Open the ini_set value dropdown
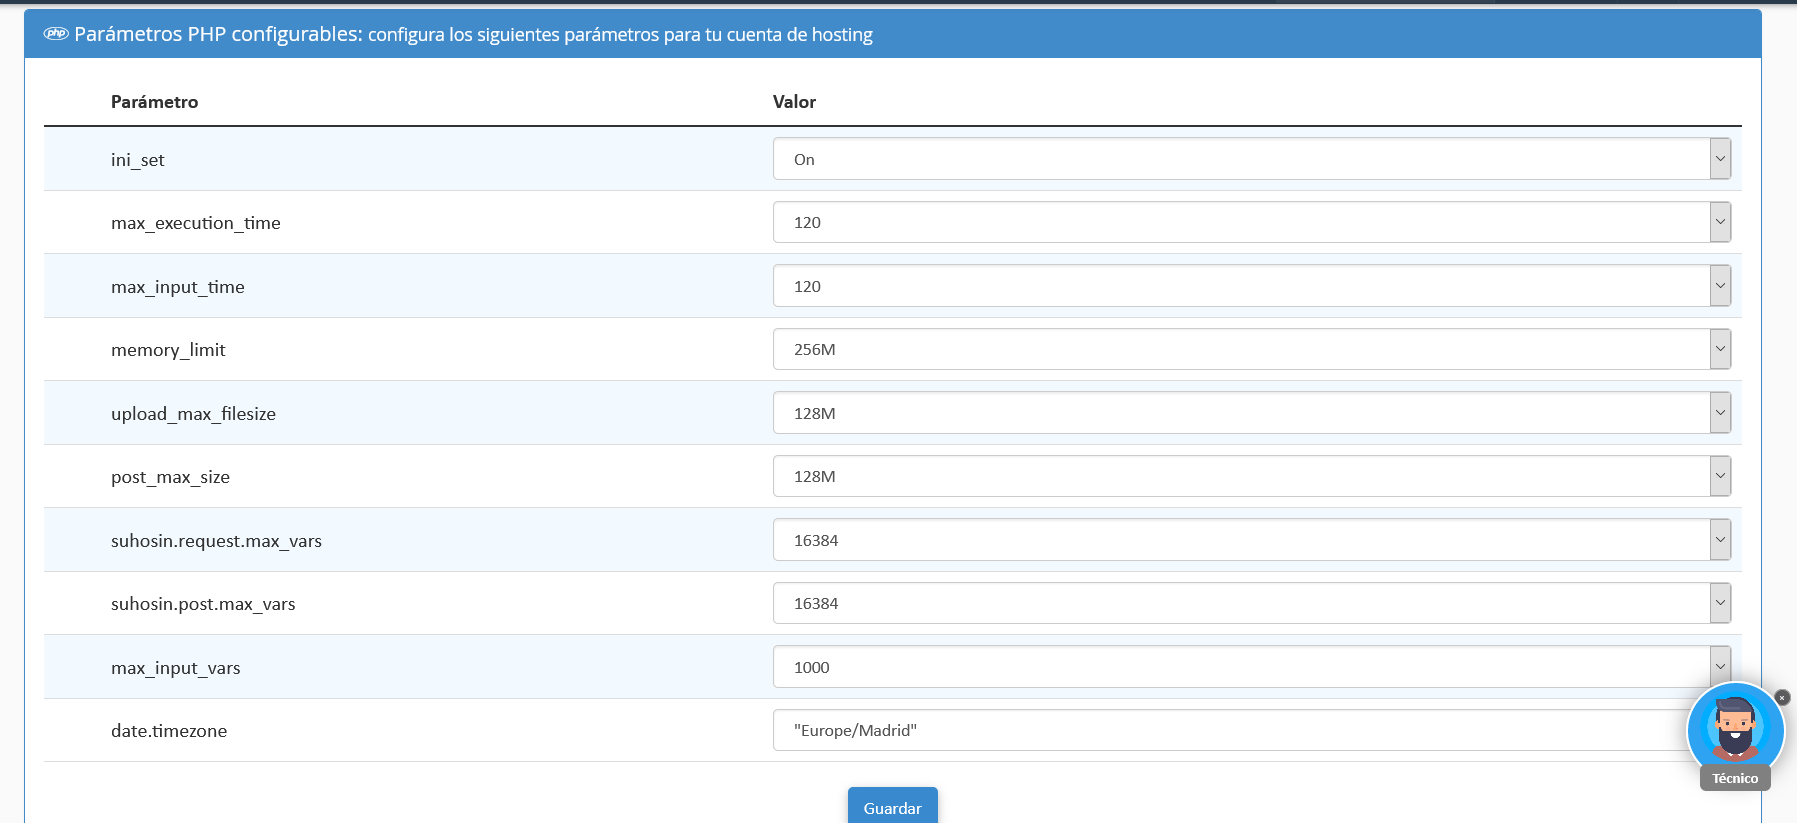This screenshot has height=823, width=1797. [x=1252, y=159]
